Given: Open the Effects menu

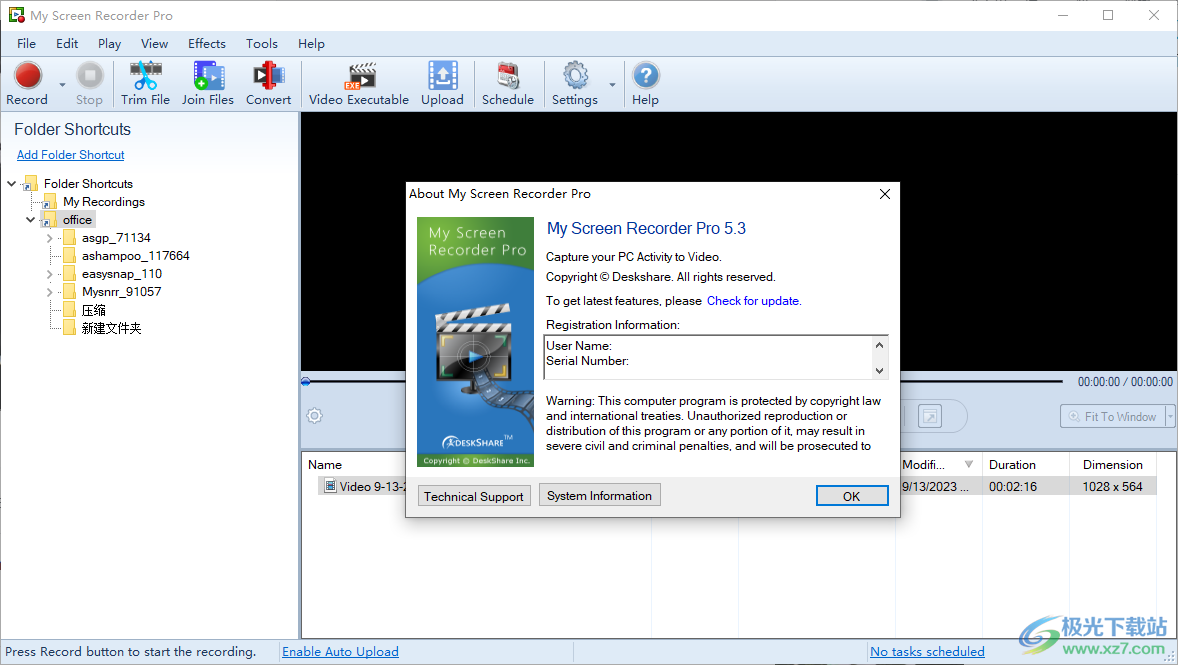Looking at the screenshot, I should (206, 43).
